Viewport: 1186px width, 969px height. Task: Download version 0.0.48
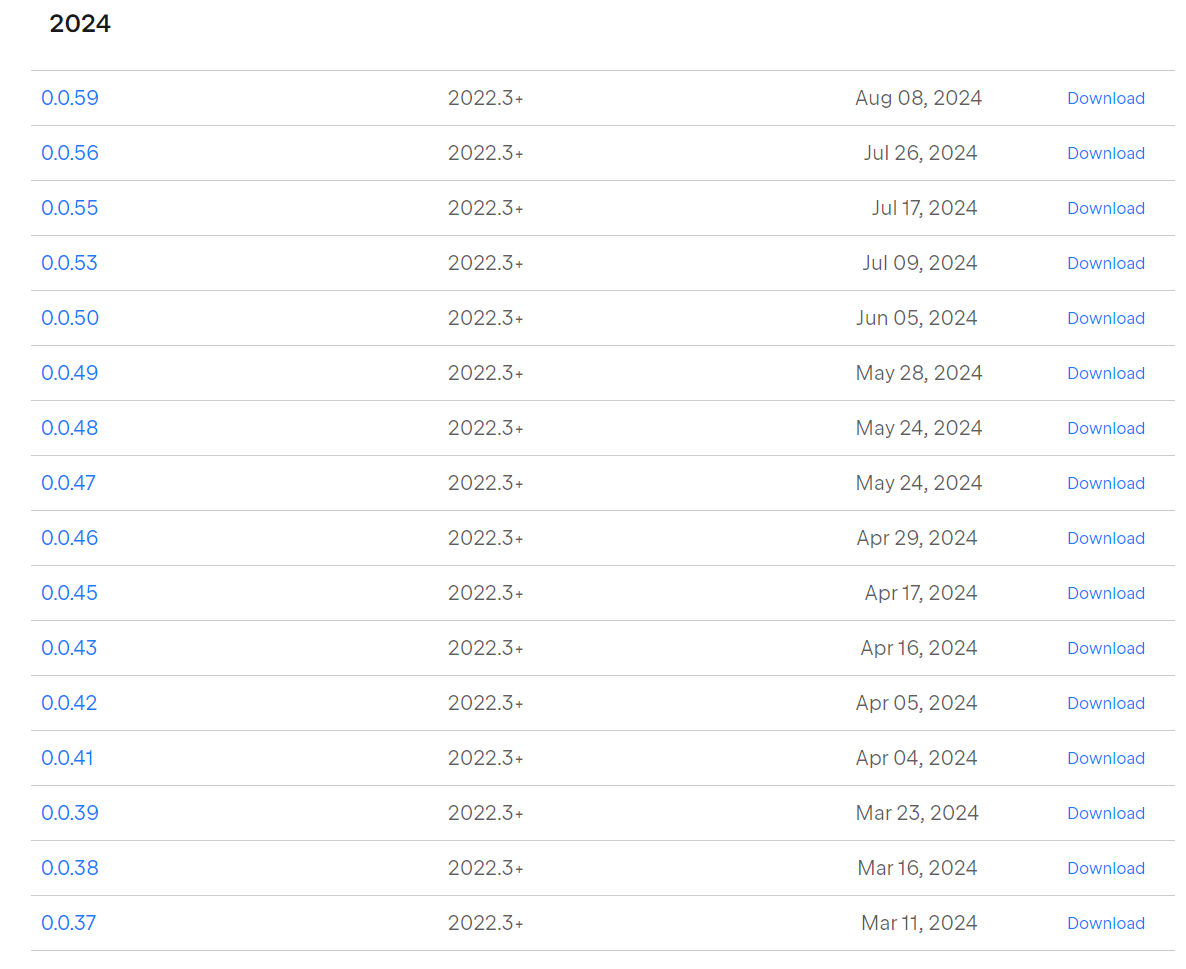click(1105, 428)
